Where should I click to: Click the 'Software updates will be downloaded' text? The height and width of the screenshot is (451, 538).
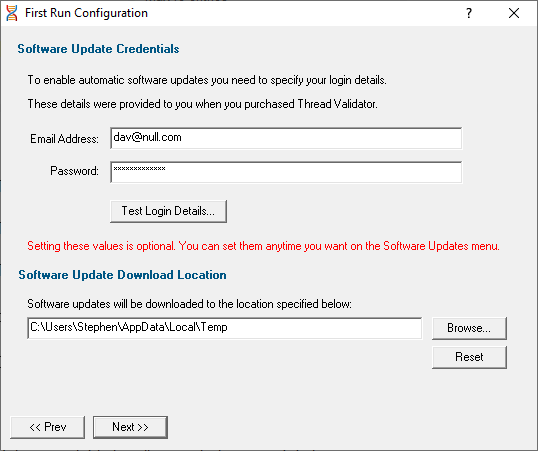(x=189, y=304)
